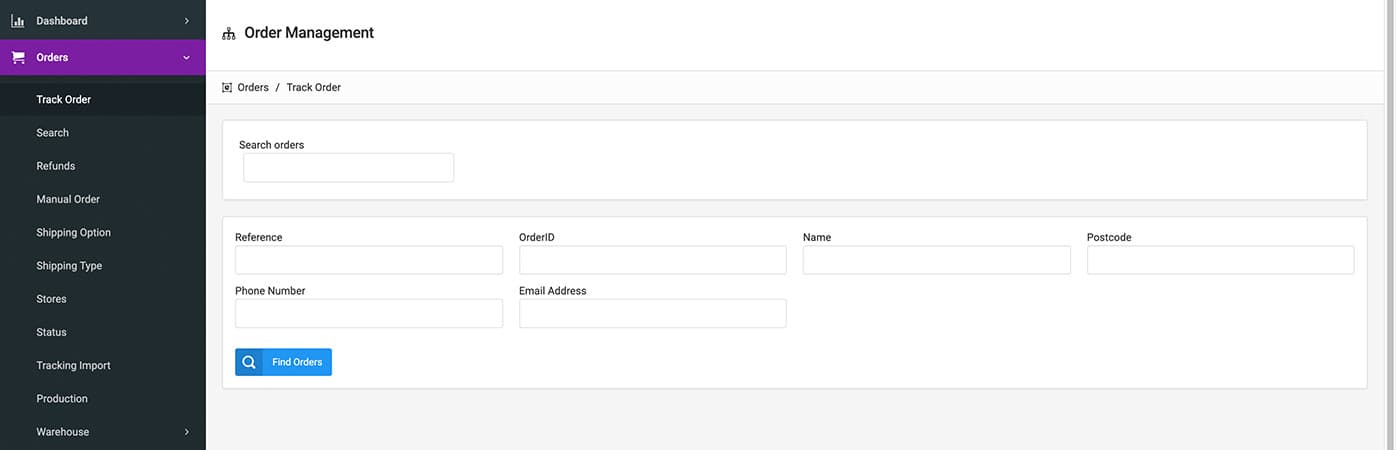Click the Orders shopping cart icon
Viewport: 1396px width, 450px height.
tap(18, 58)
